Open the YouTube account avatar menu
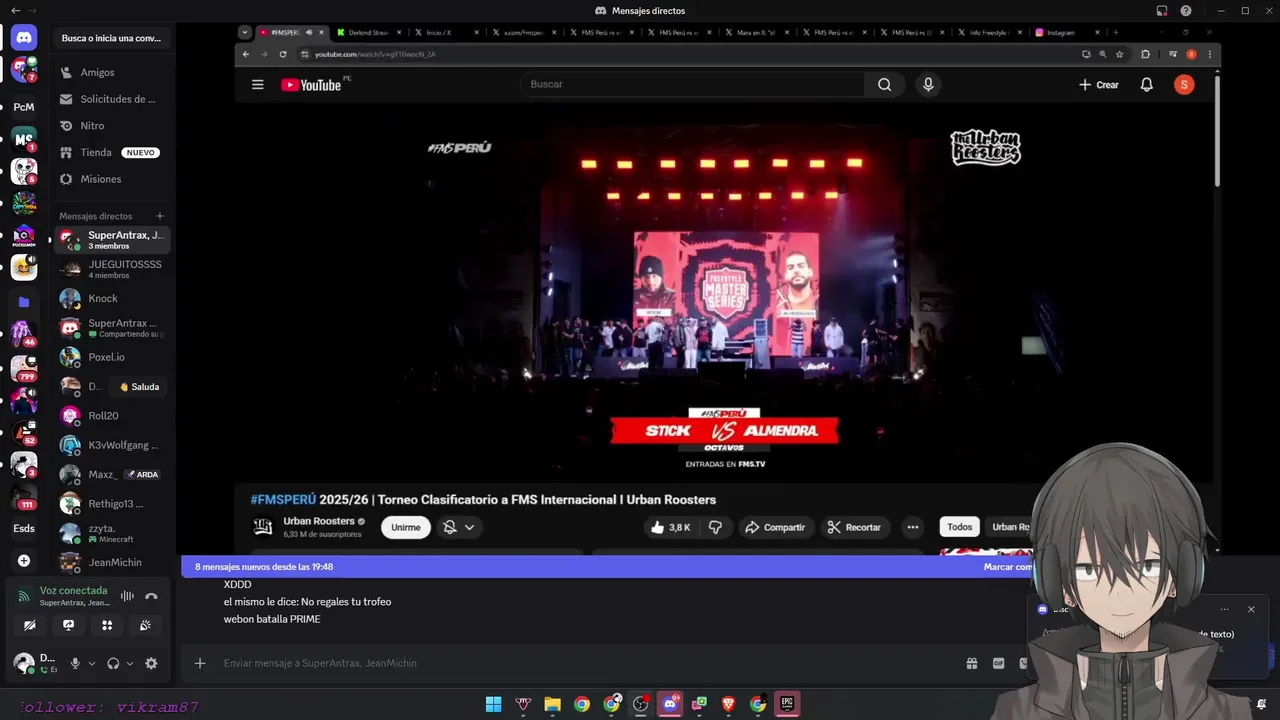Viewport: 1280px width, 720px height. tap(1184, 85)
